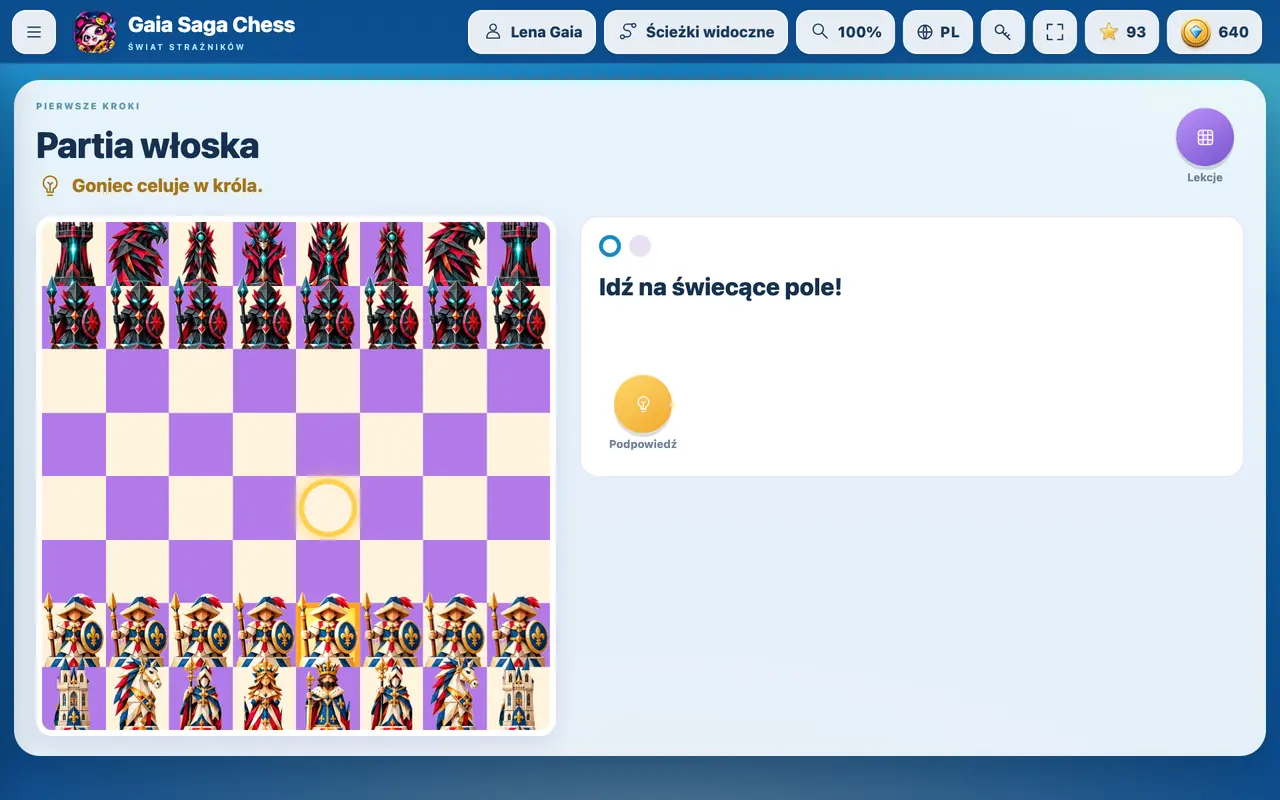Open the Lekcje lessons grid

pos(1205,137)
